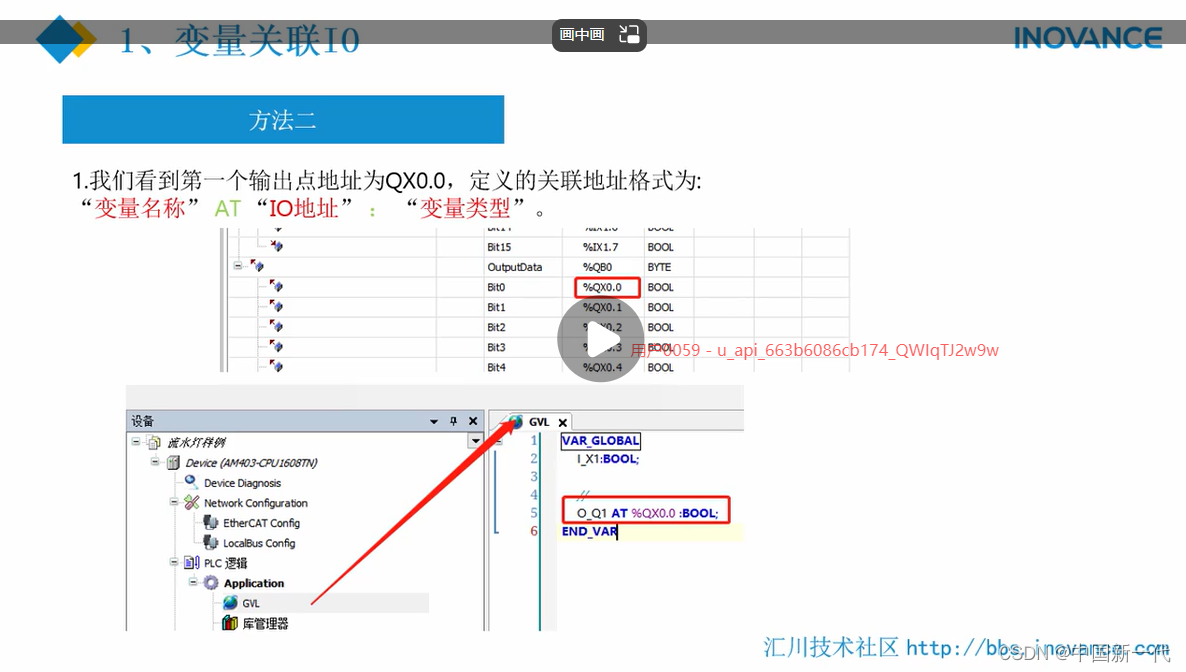1186x672 pixels.
Task: Click the 方法二 blue banner
Action: pos(283,120)
